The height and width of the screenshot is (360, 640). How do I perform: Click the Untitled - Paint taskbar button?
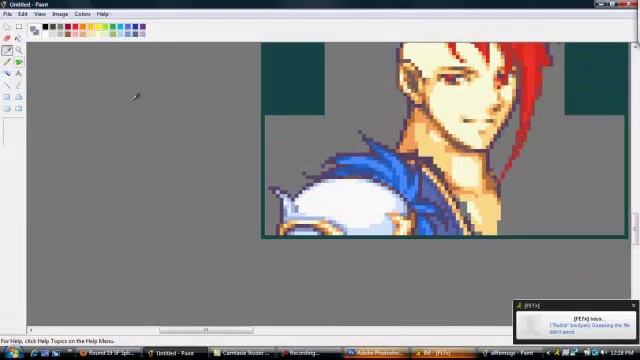coord(176,353)
